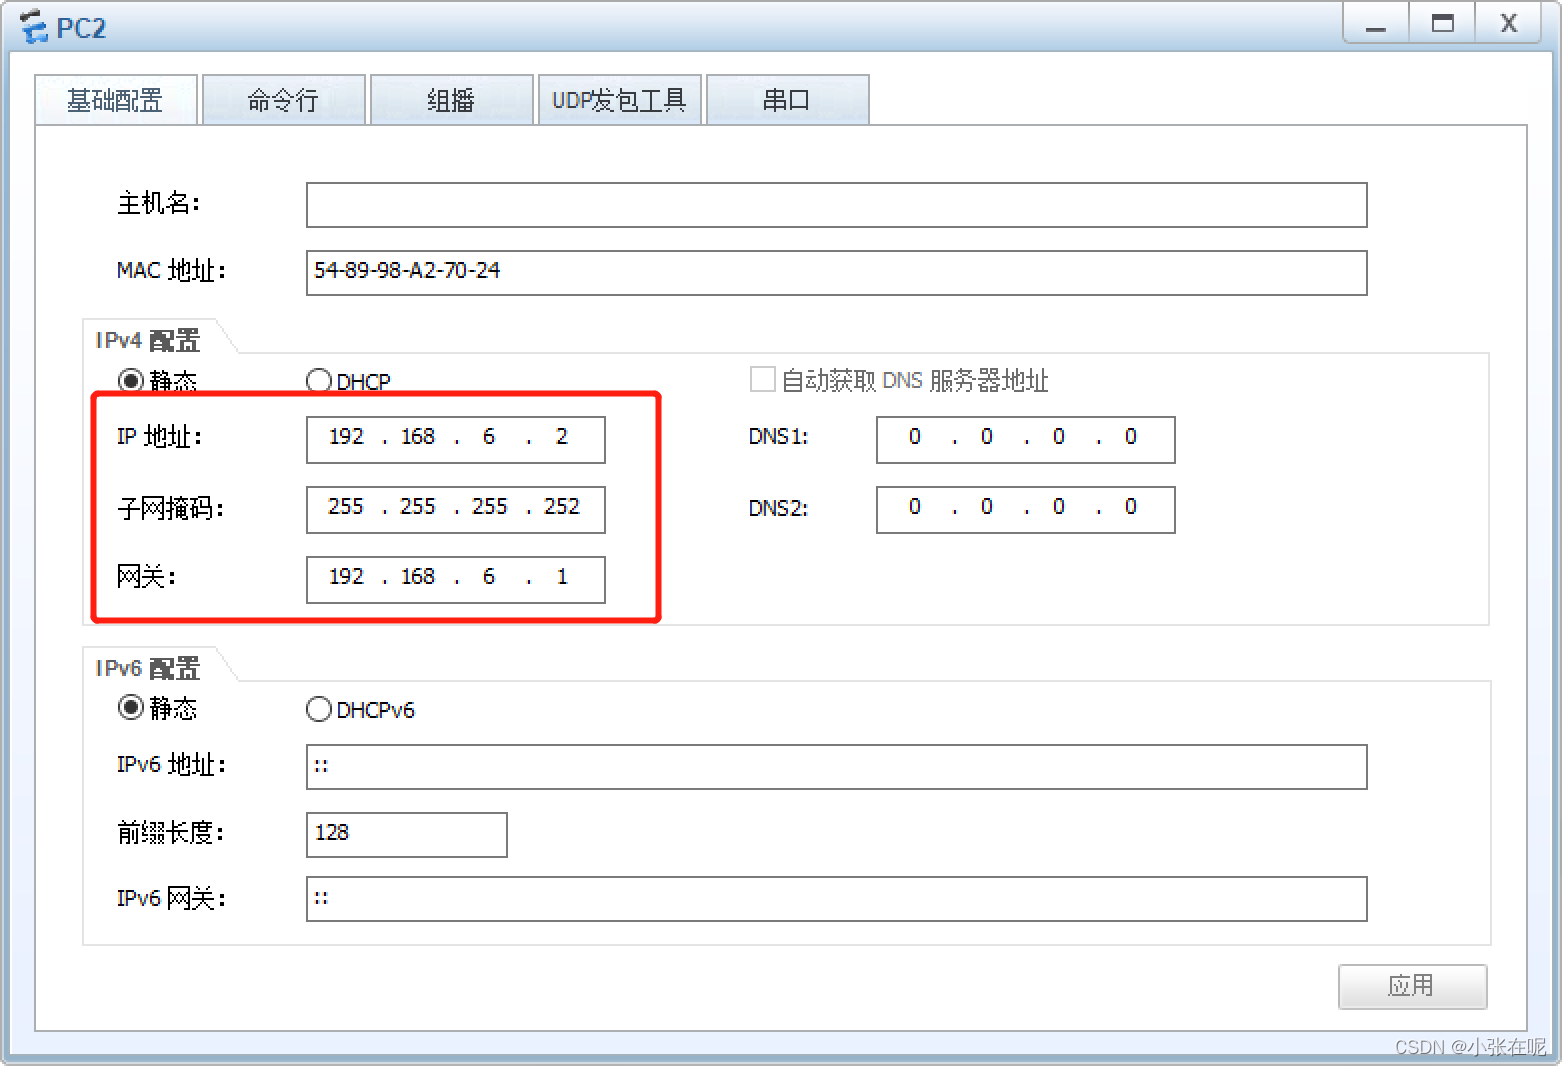Switch to the 基础配置 tab
Screen dimensions: 1562x1066
pos(116,100)
